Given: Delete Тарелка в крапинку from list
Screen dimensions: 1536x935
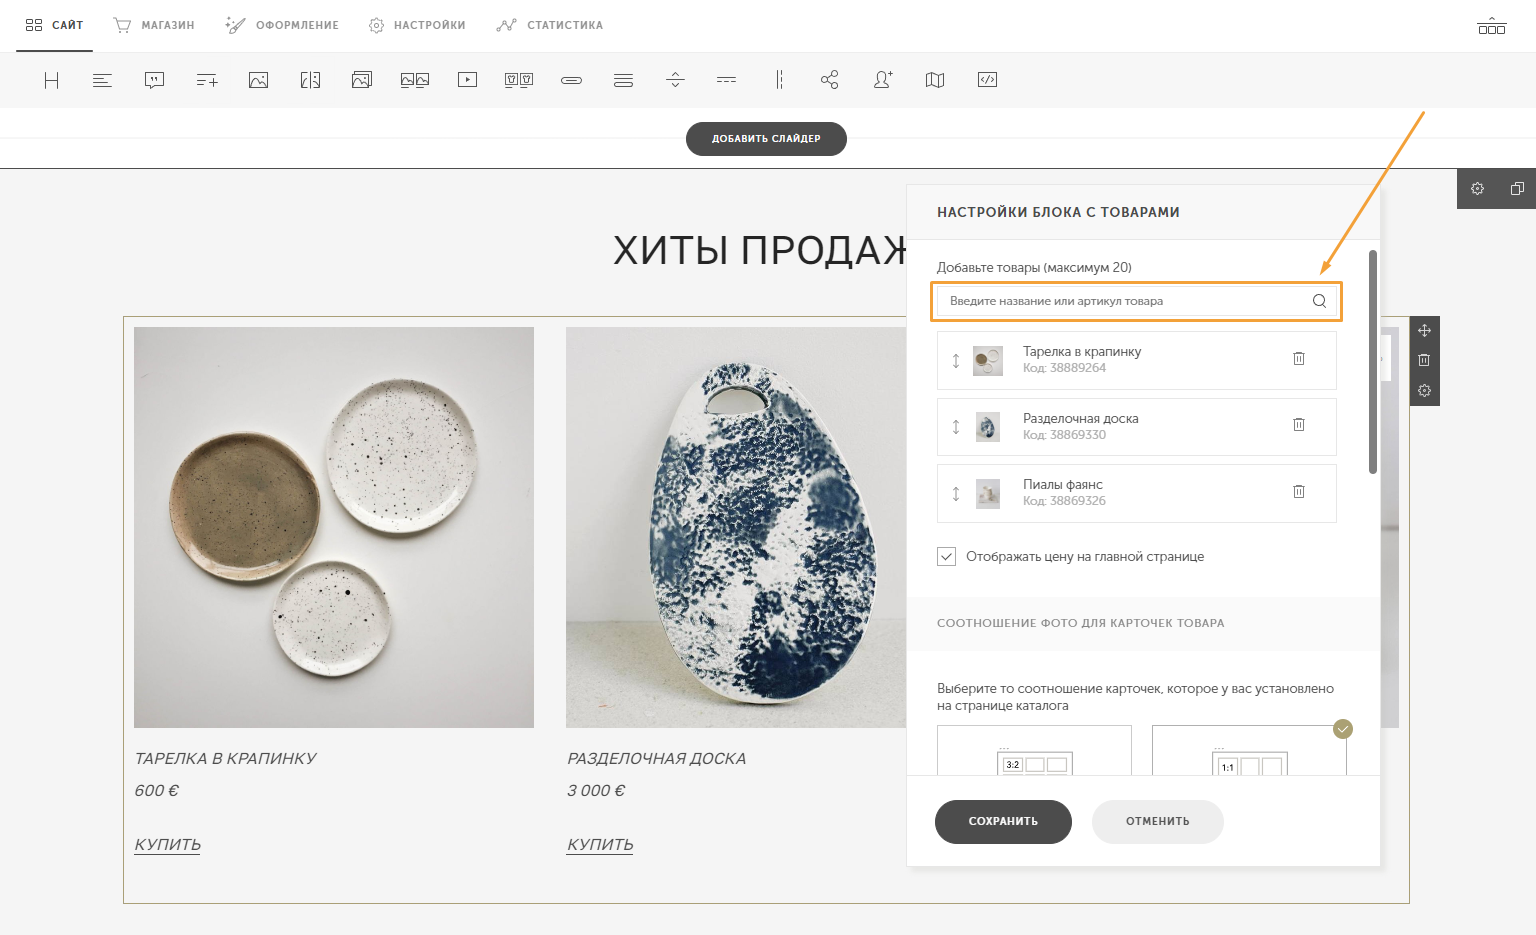Looking at the screenshot, I should pyautogui.click(x=1298, y=359).
